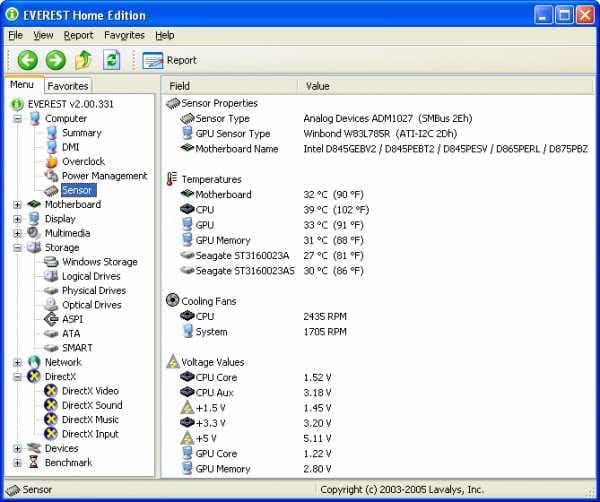The width and height of the screenshot is (600, 502).
Task: Open the Report menu
Action: pyautogui.click(x=78, y=35)
